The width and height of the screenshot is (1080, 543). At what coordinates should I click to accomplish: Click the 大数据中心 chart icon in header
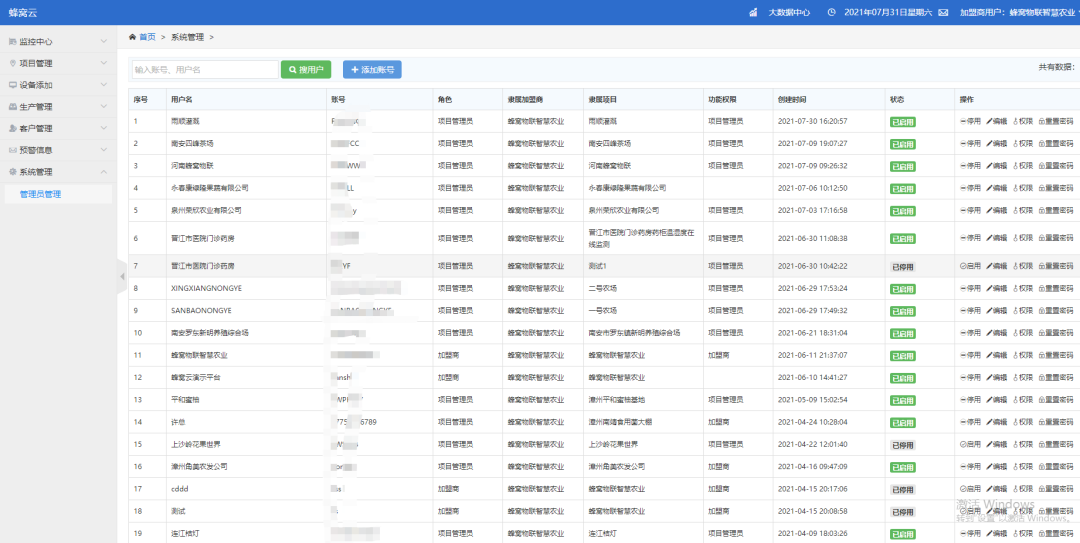coord(754,12)
